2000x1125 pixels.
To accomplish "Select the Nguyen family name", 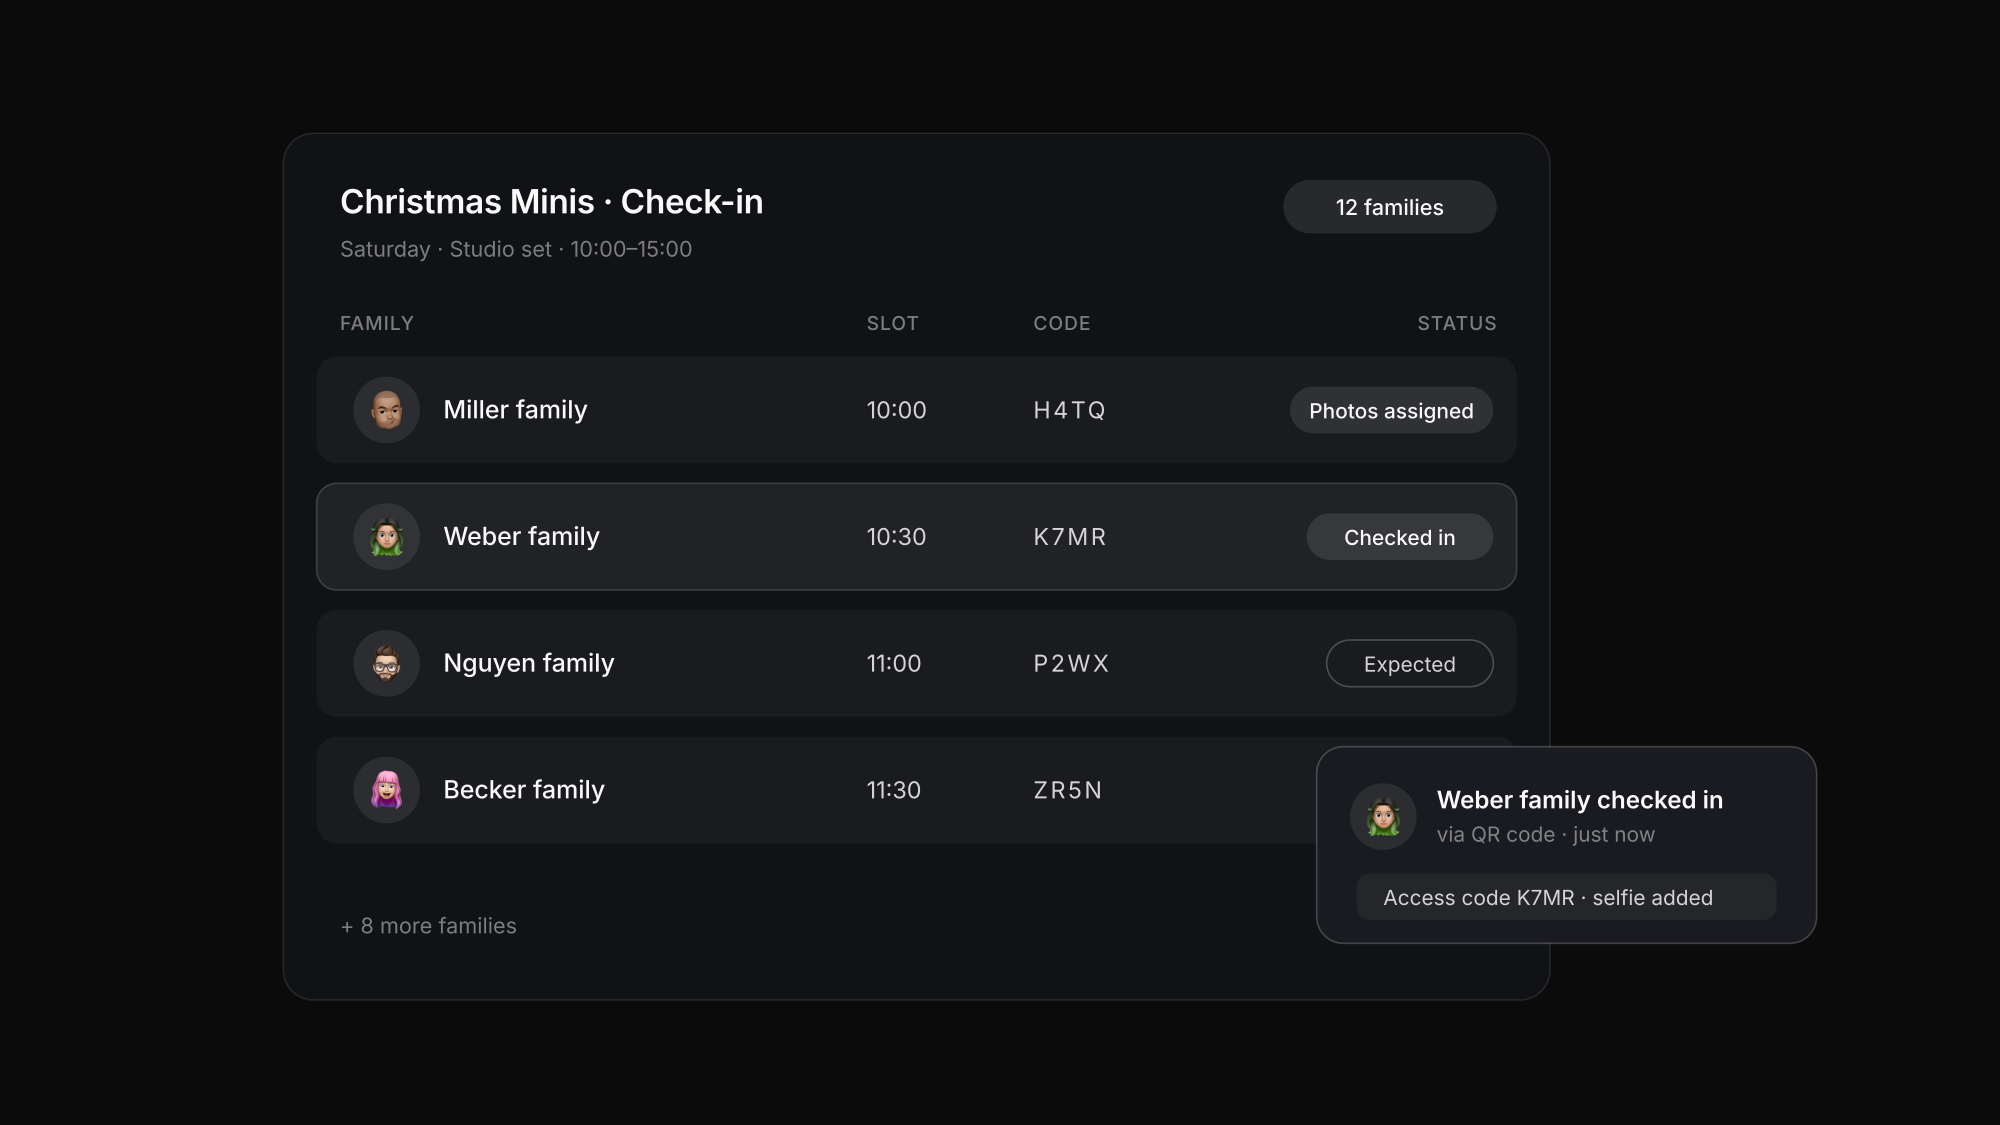I will (528, 663).
